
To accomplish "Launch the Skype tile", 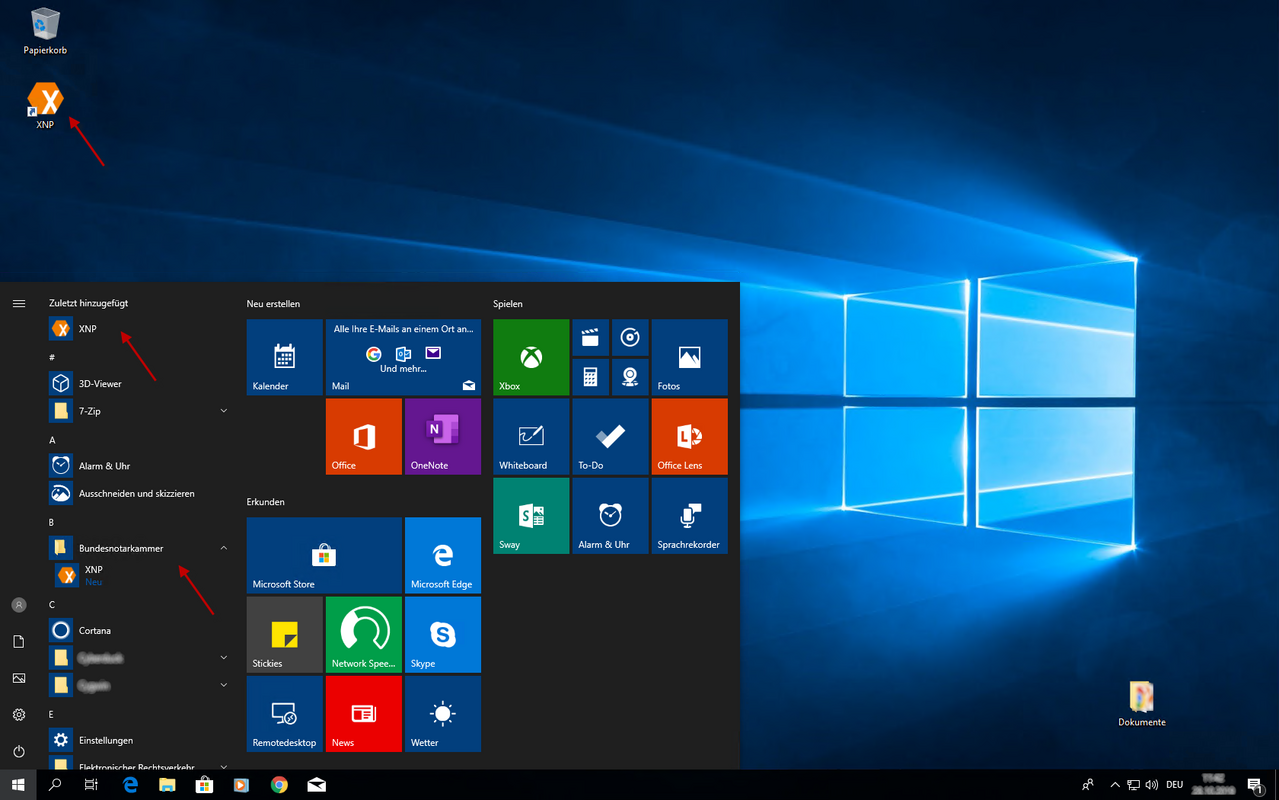I will pyautogui.click(x=443, y=634).
